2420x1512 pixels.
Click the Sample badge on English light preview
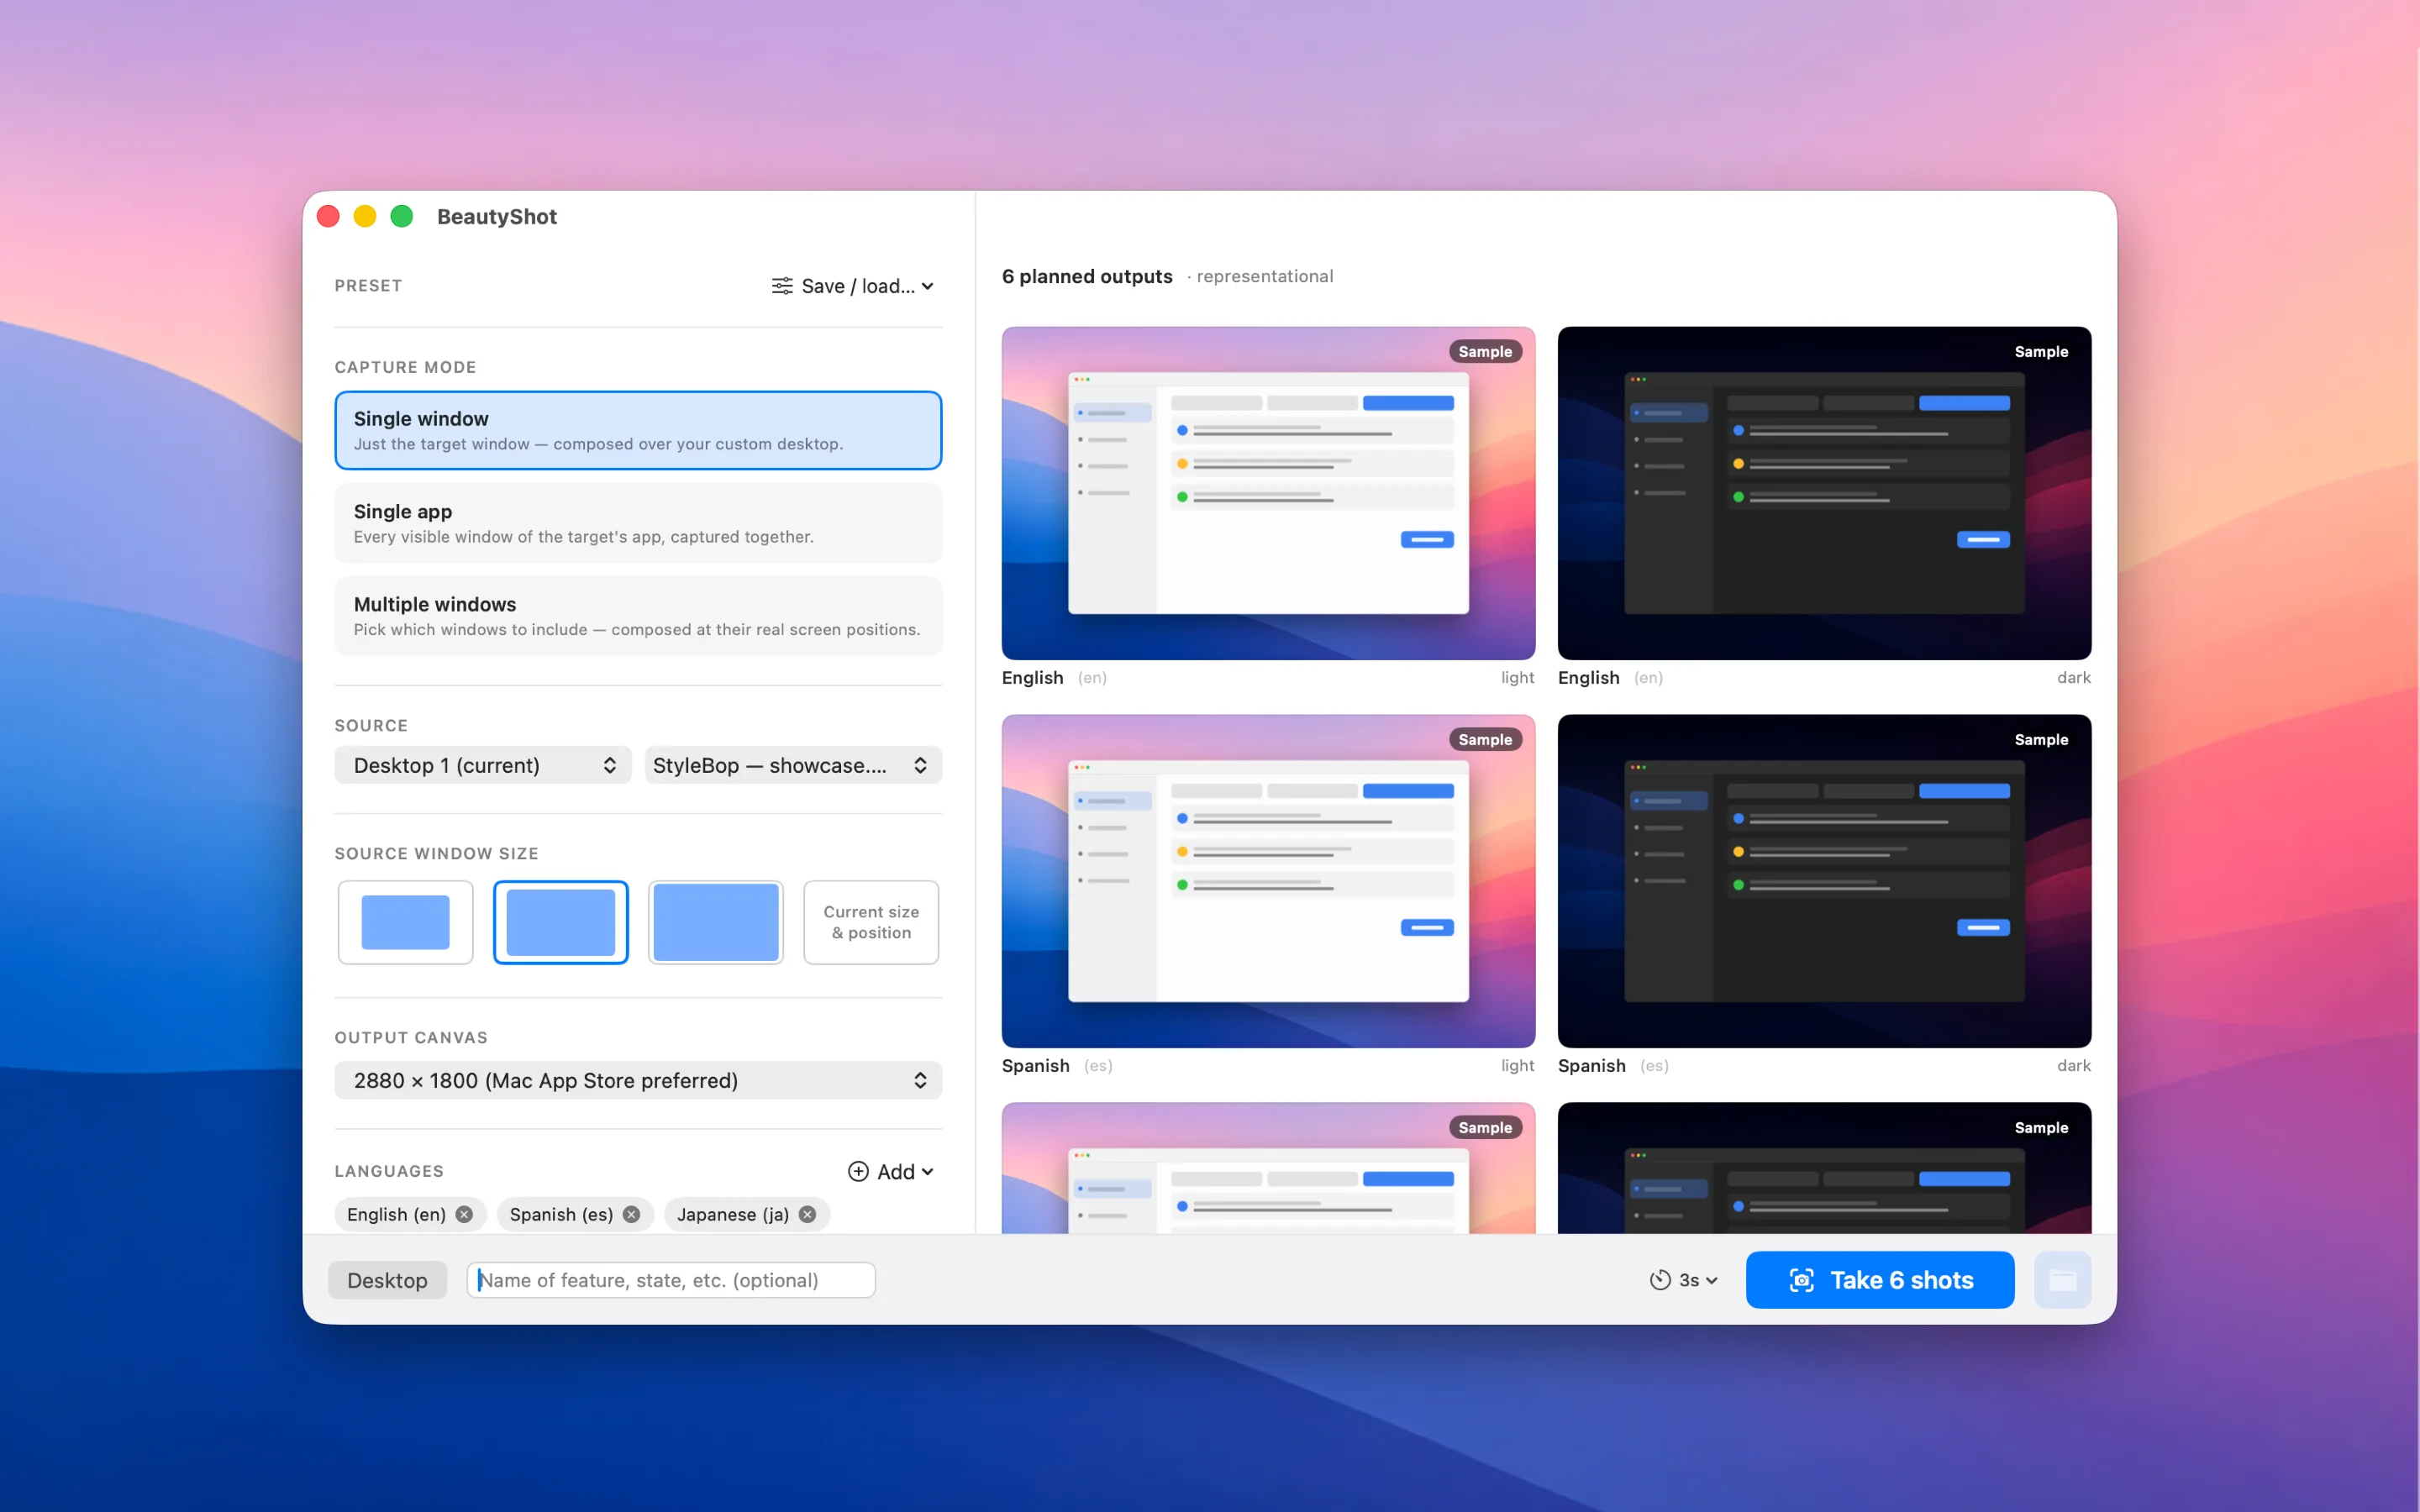pyautogui.click(x=1485, y=351)
